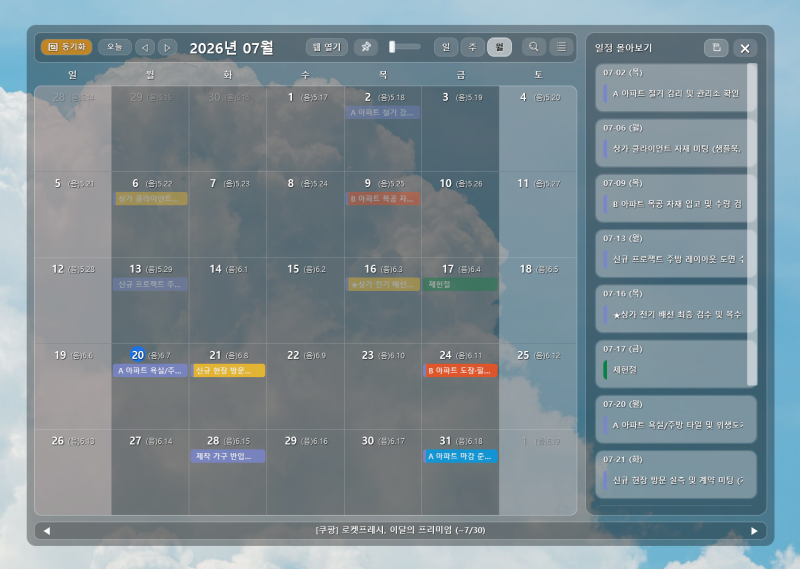The height and width of the screenshot is (569, 800).
Task: Click the ★상가 전기 배선 event on July 16
Action: point(383,284)
